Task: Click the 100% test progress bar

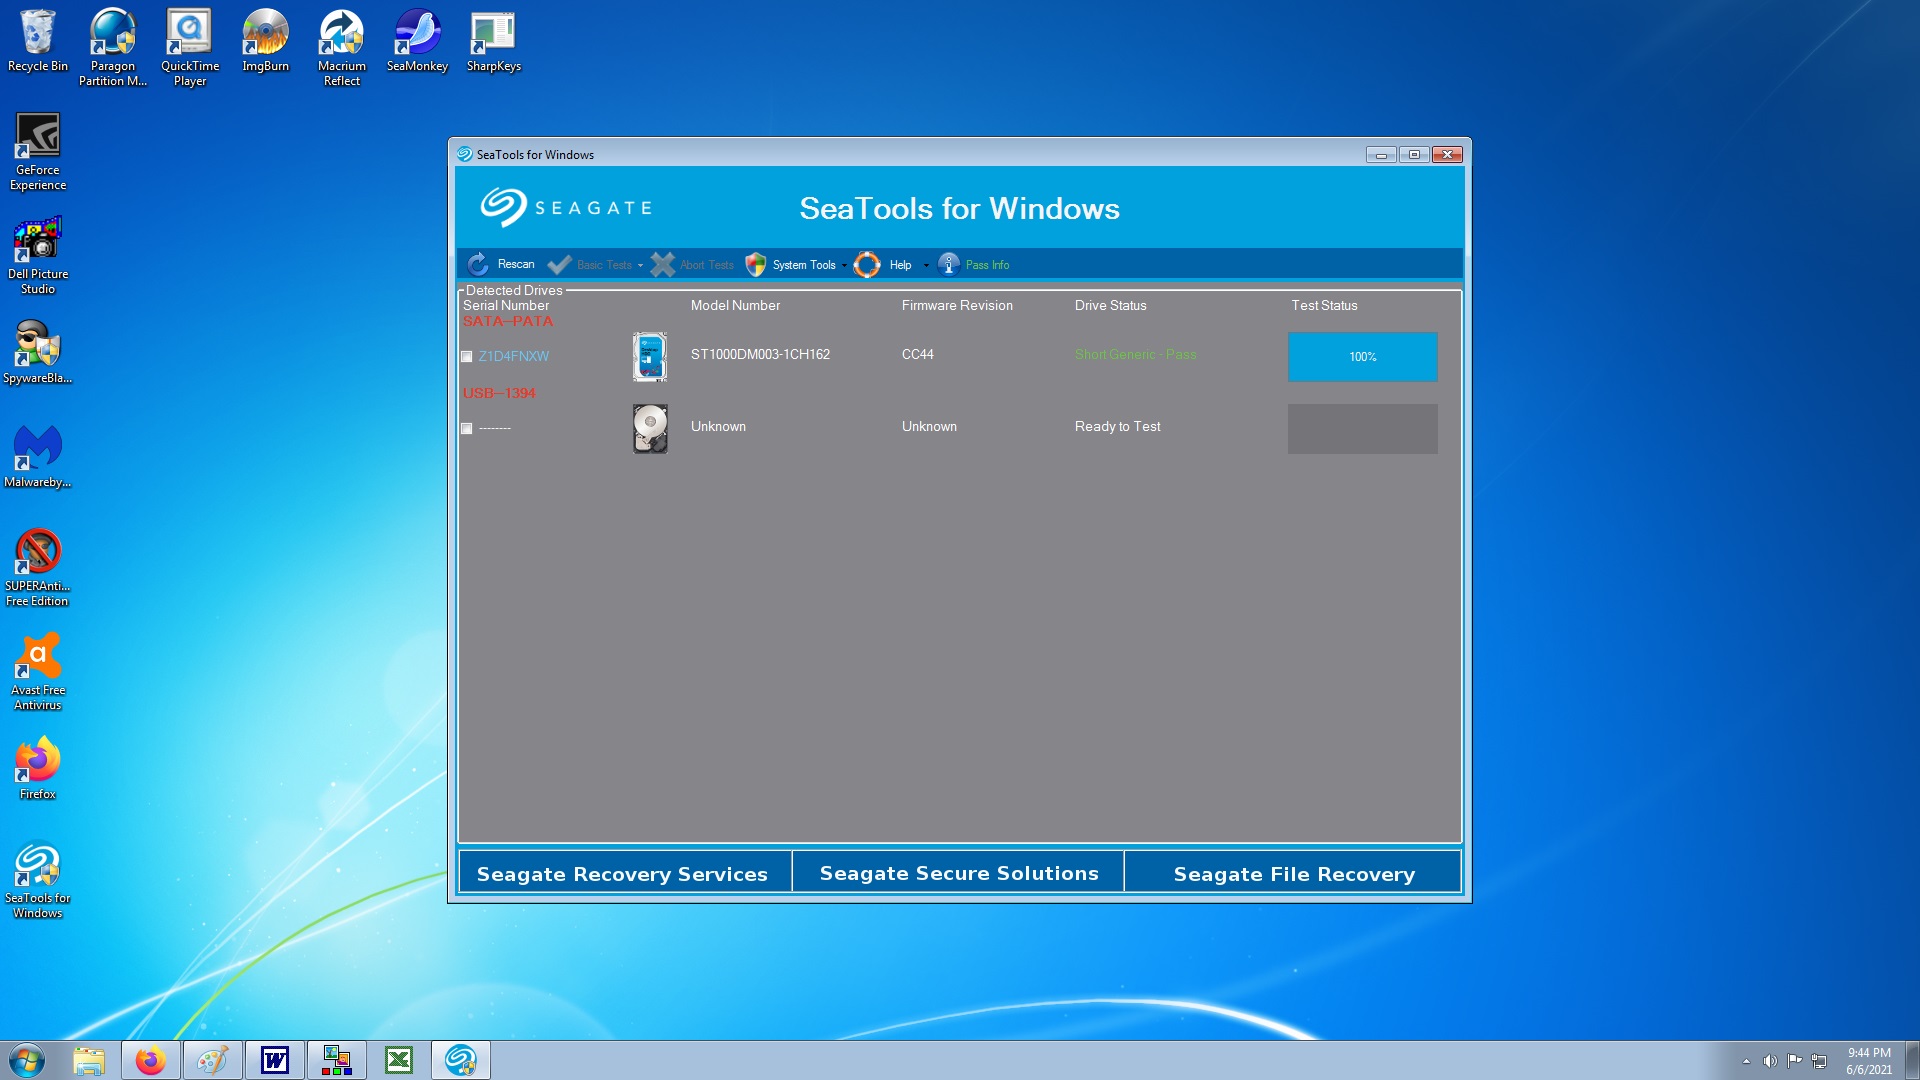Action: pos(1362,357)
